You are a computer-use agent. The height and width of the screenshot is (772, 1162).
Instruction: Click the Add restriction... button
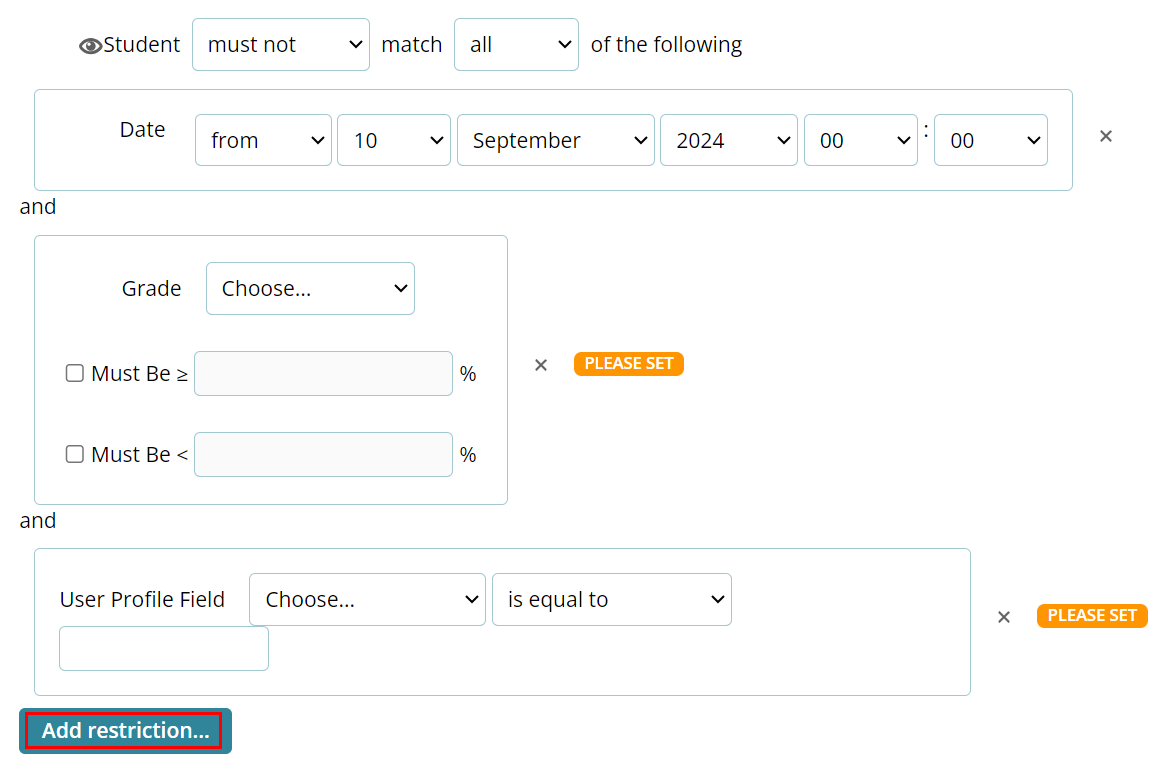(x=125, y=731)
